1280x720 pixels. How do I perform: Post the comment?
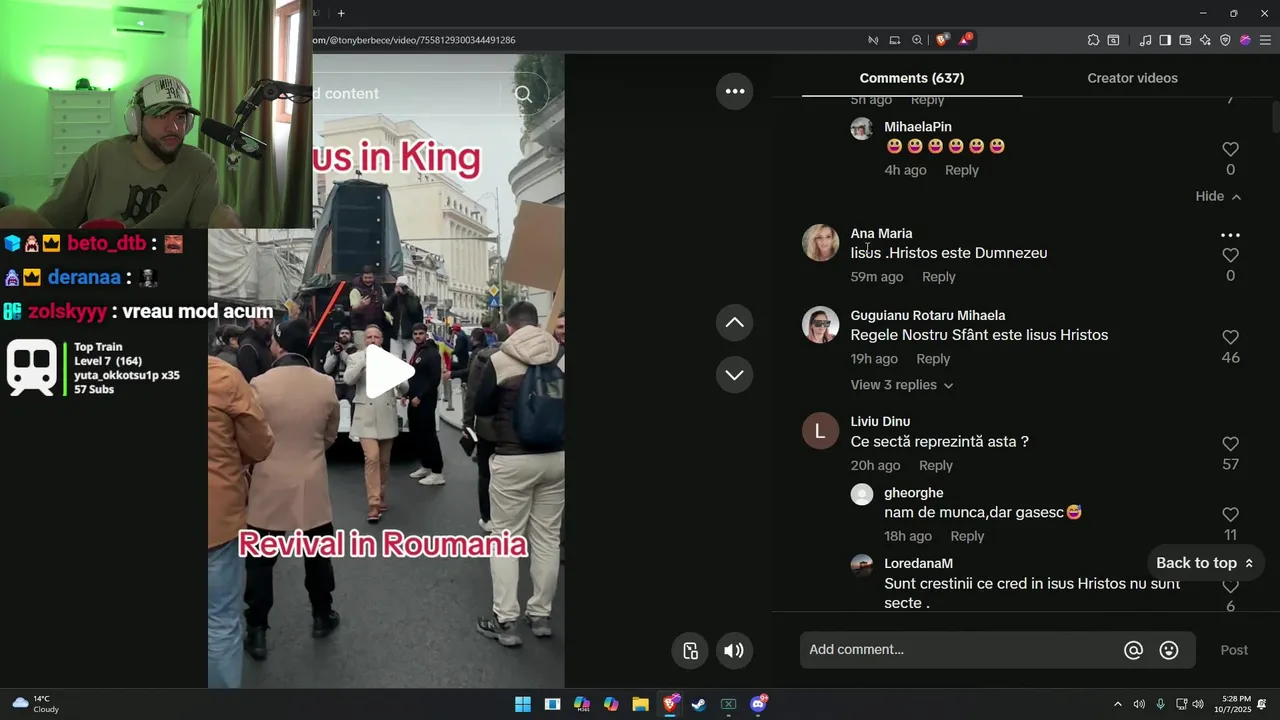[1234, 650]
